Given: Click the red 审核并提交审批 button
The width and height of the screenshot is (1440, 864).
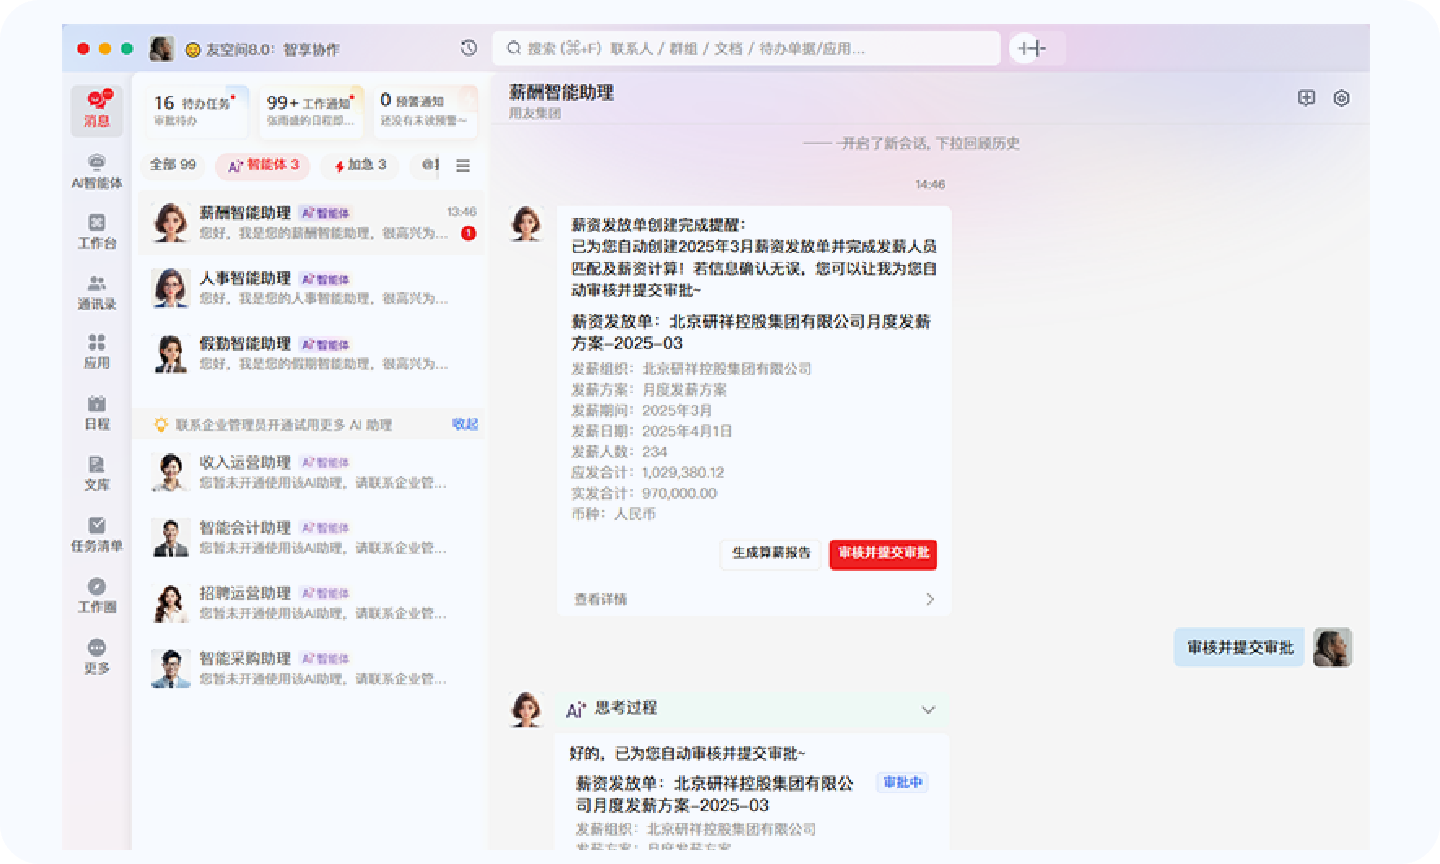Looking at the screenshot, I should click(883, 553).
